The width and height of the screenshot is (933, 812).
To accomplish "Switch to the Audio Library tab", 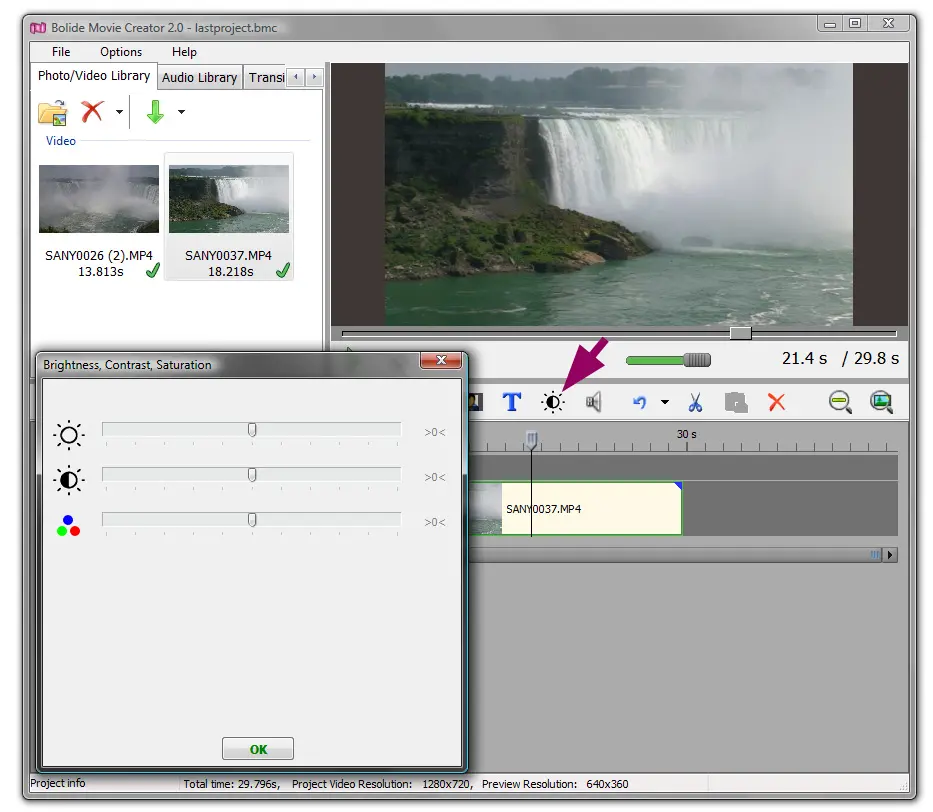I will pos(200,77).
